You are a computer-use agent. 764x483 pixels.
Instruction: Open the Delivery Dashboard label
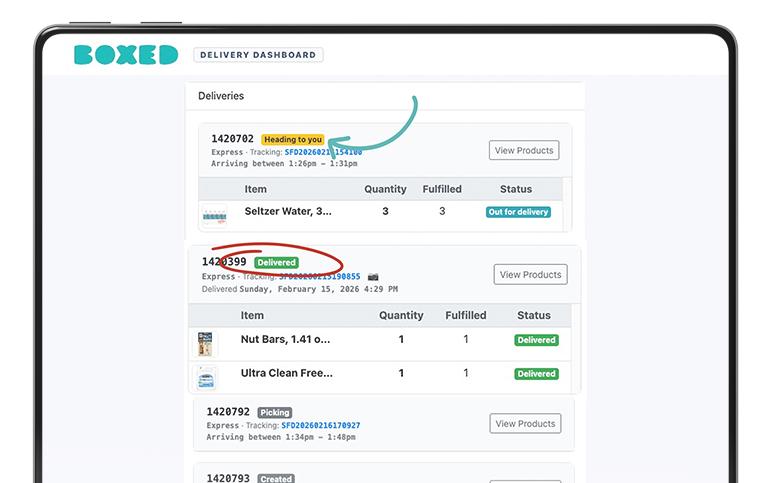[x=258, y=55]
